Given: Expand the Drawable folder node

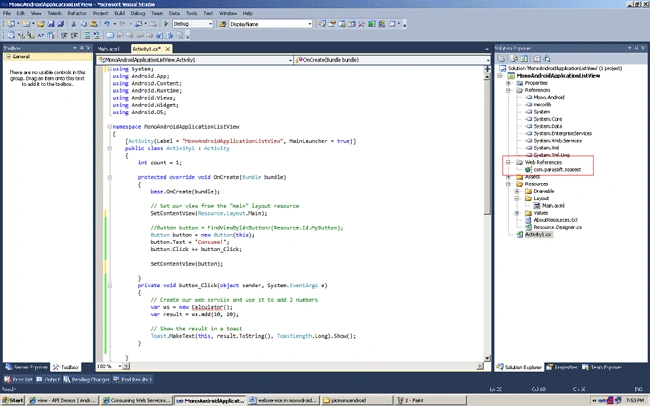Looking at the screenshot, I should 517,191.
